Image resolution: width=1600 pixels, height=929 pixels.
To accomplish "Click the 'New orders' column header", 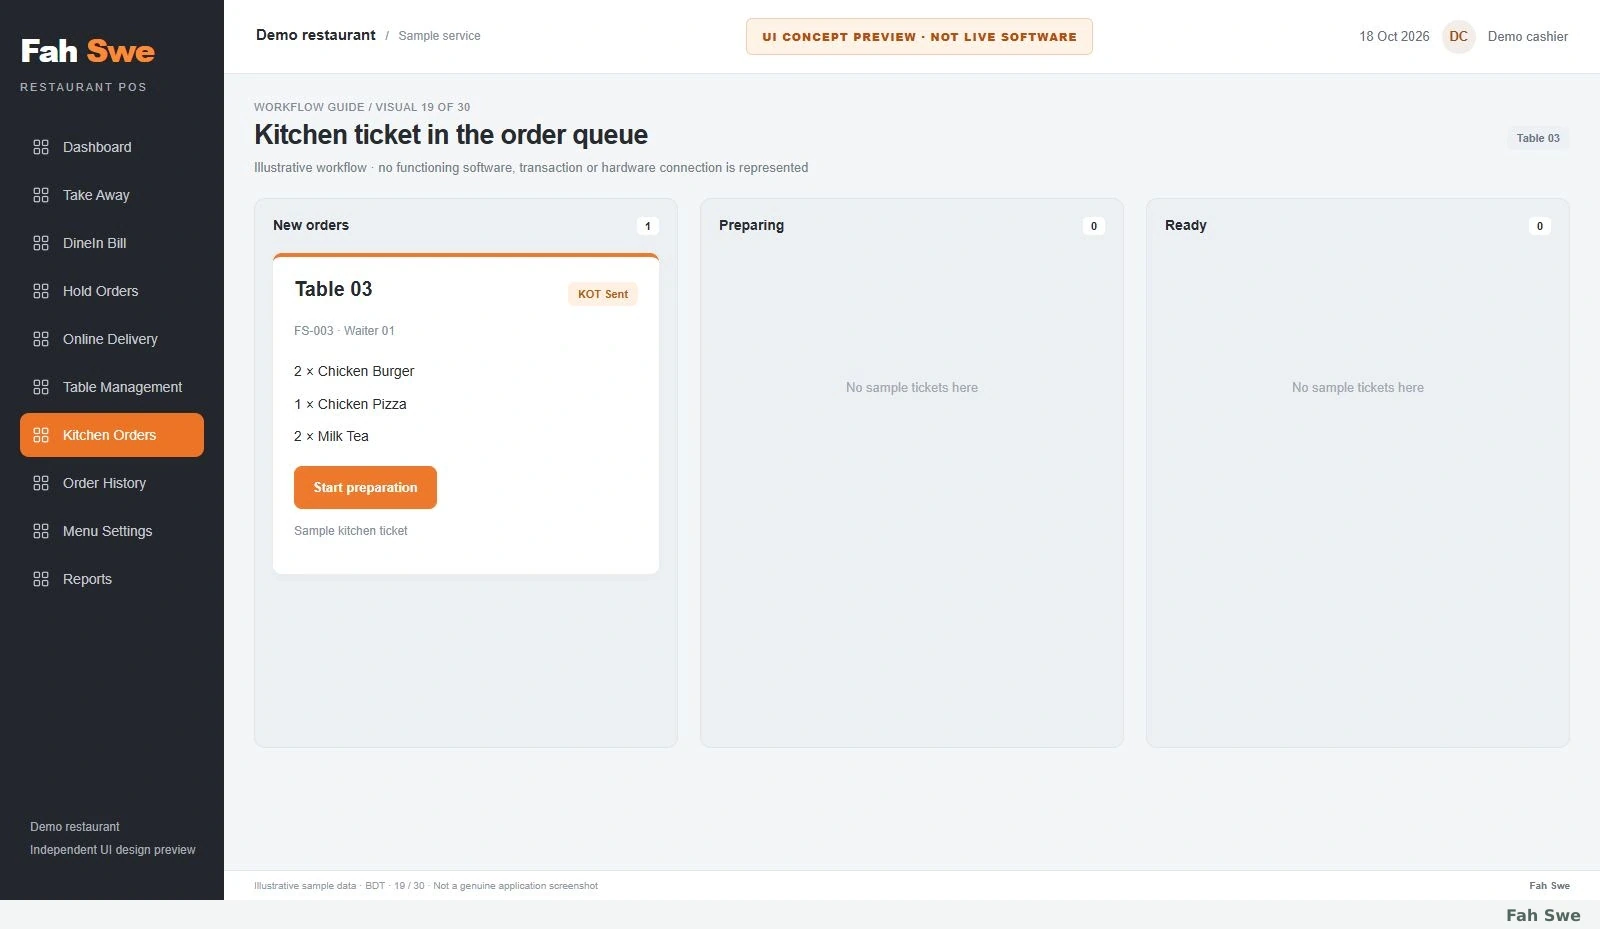I will [311, 225].
